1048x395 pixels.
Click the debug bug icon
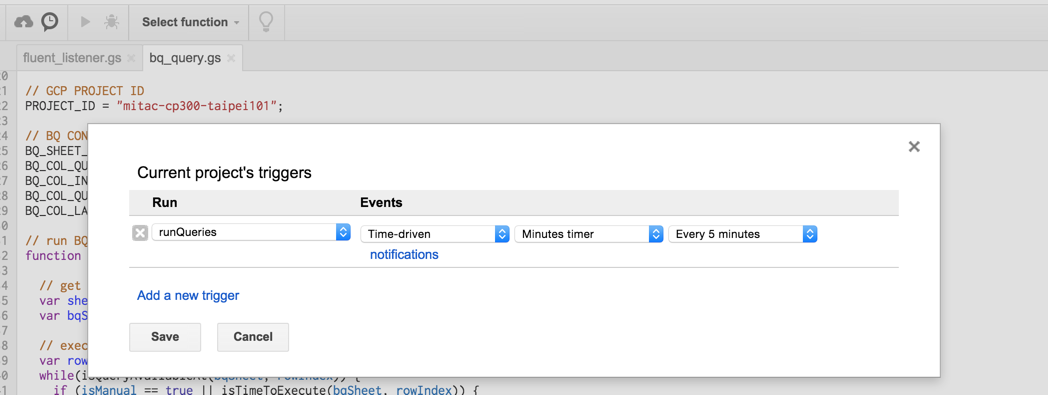(x=111, y=22)
